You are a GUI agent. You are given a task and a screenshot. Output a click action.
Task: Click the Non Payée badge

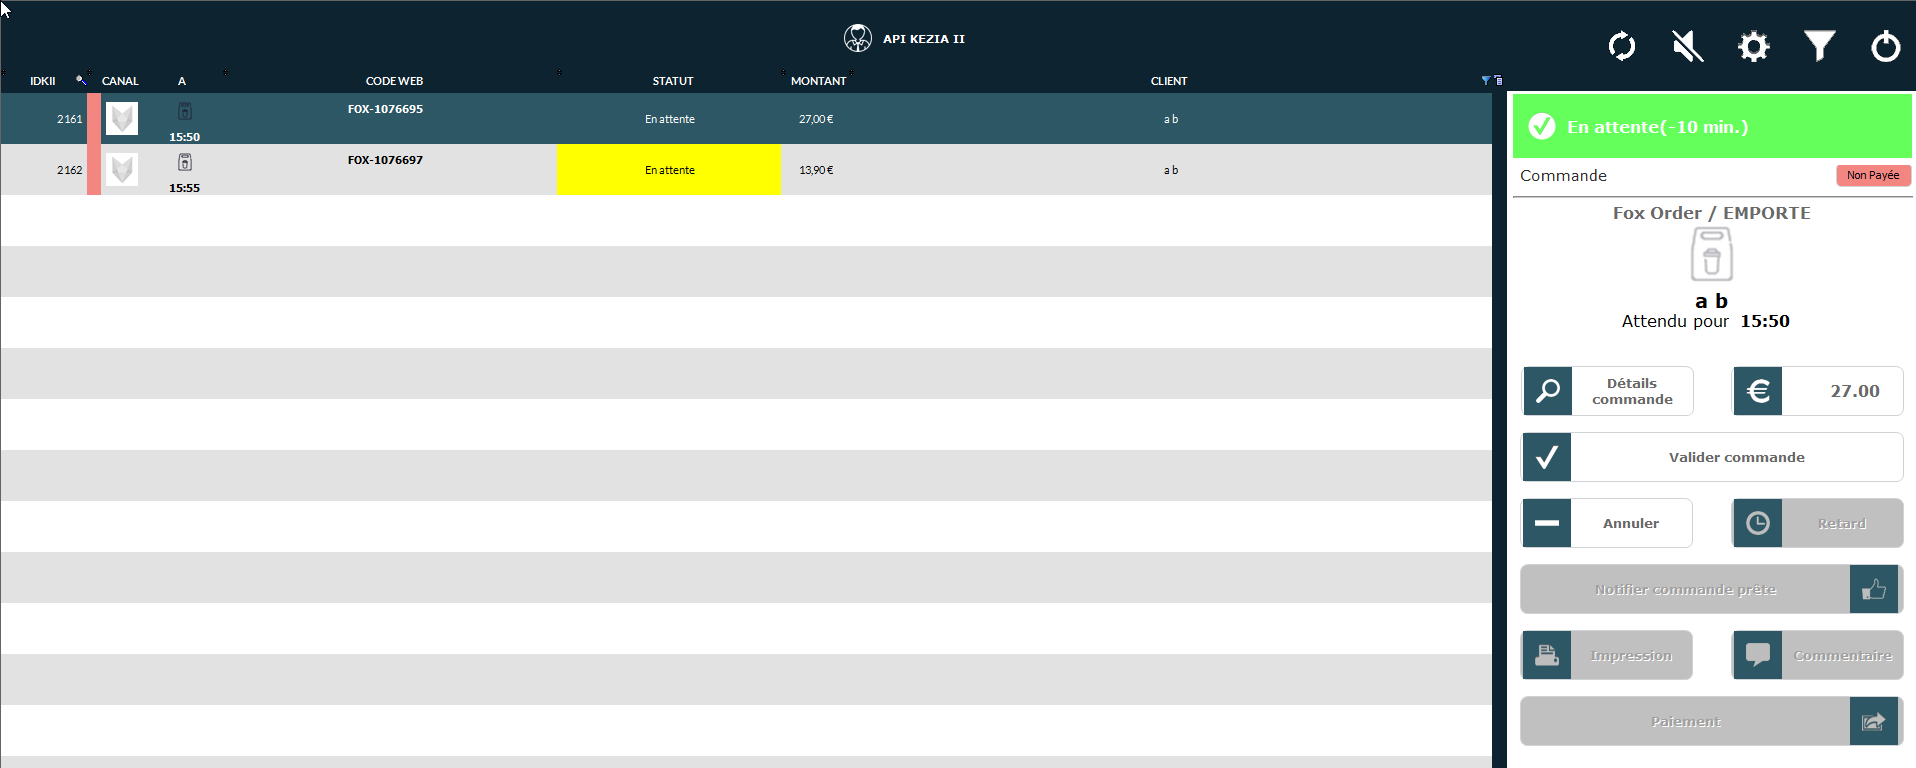coord(1873,175)
